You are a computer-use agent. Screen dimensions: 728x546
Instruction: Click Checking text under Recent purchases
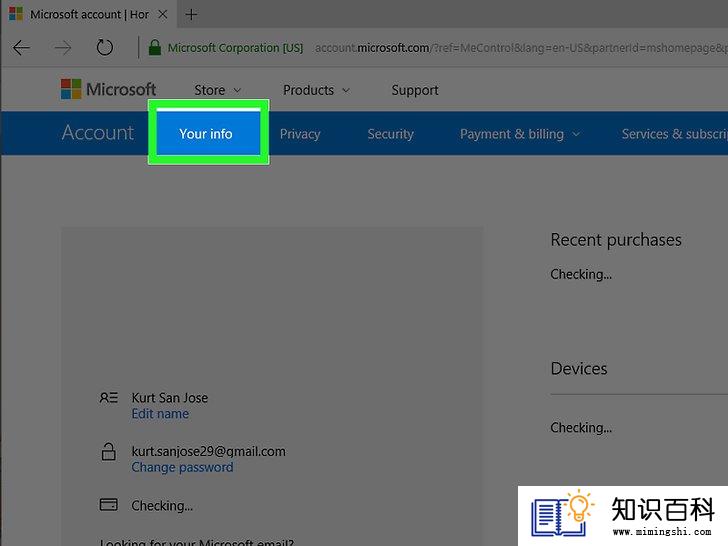pyautogui.click(x=581, y=274)
